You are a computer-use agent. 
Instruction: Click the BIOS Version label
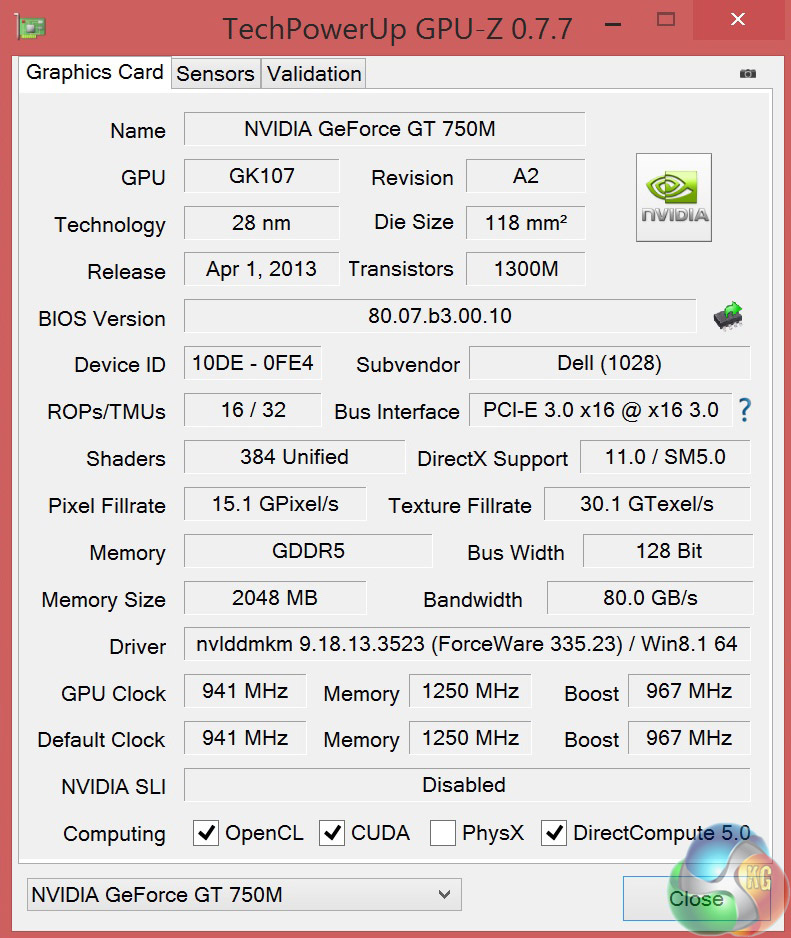coord(102,318)
